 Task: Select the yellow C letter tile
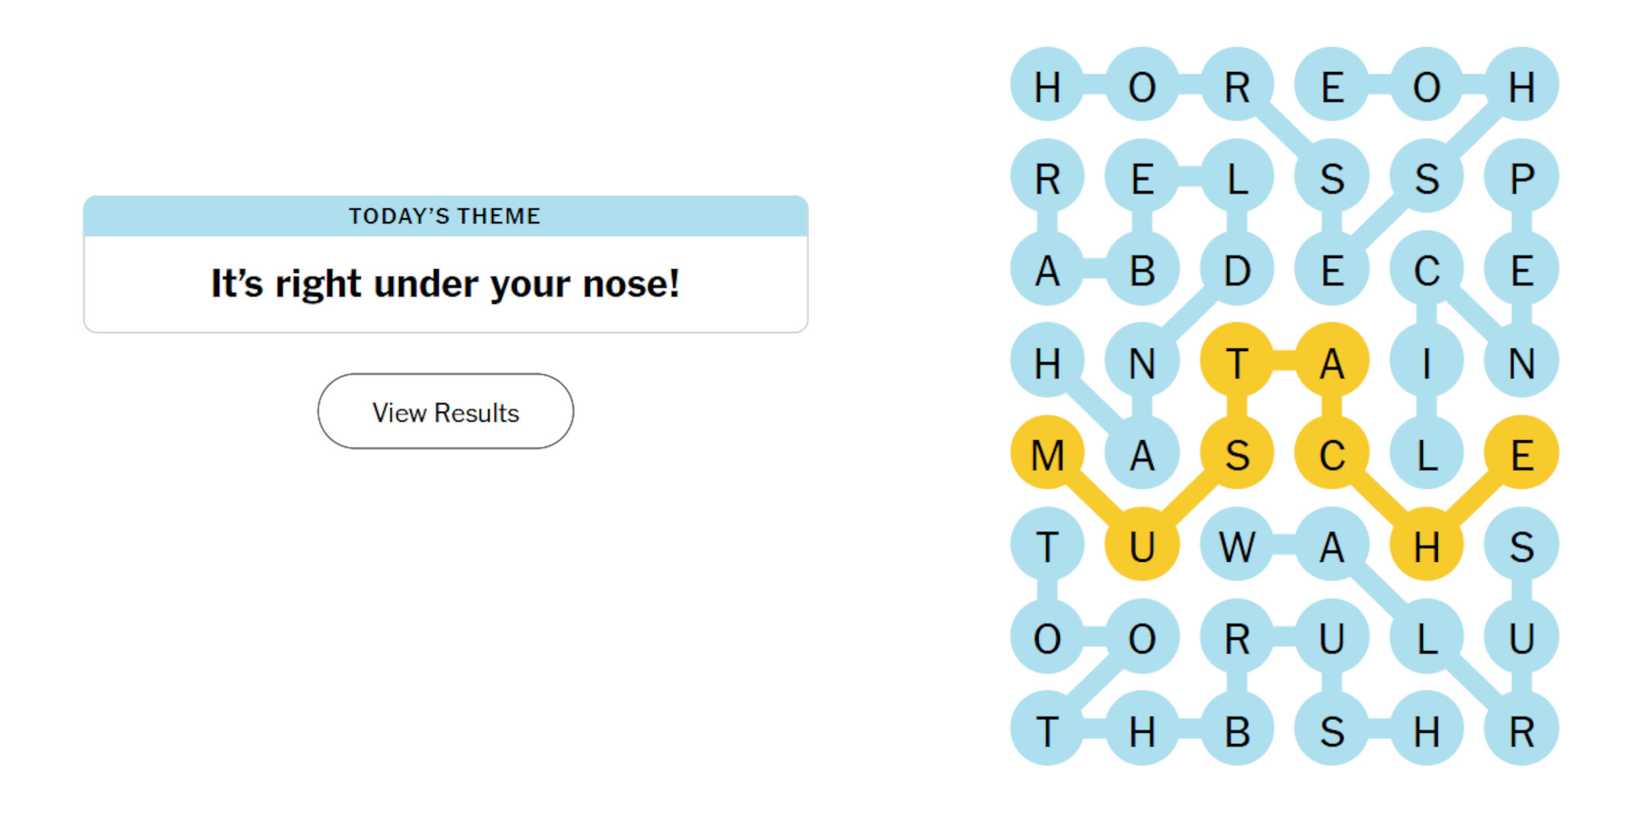click(x=1332, y=455)
